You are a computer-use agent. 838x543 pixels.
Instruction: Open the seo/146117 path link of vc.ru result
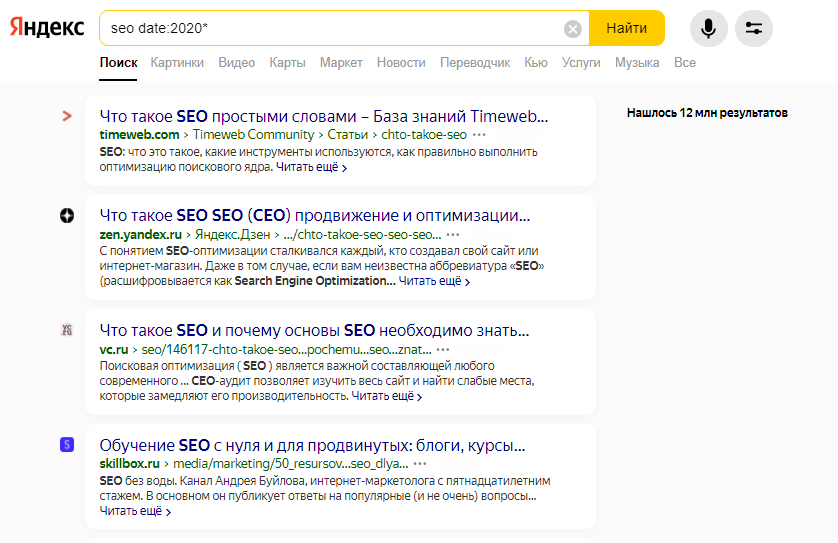click(x=286, y=350)
